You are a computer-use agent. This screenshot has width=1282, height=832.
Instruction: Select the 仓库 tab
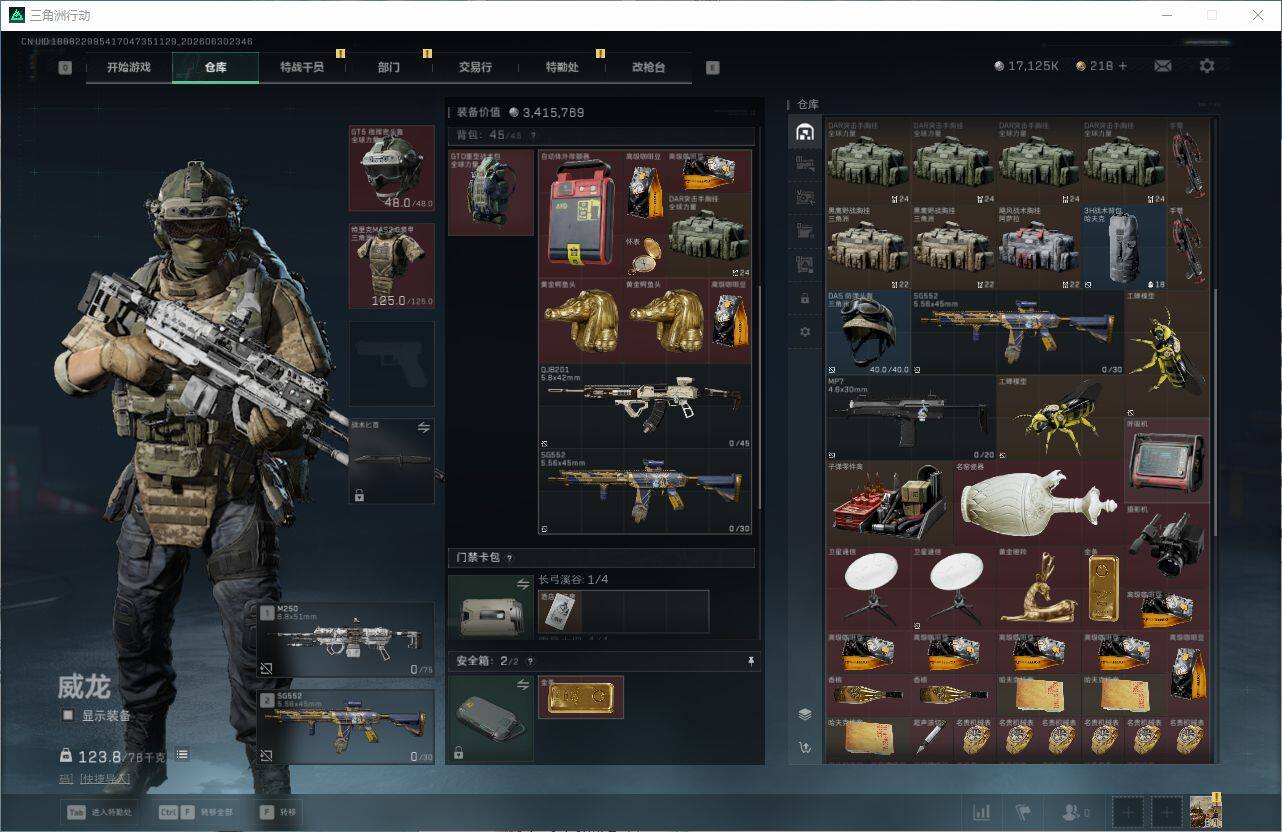(215, 67)
